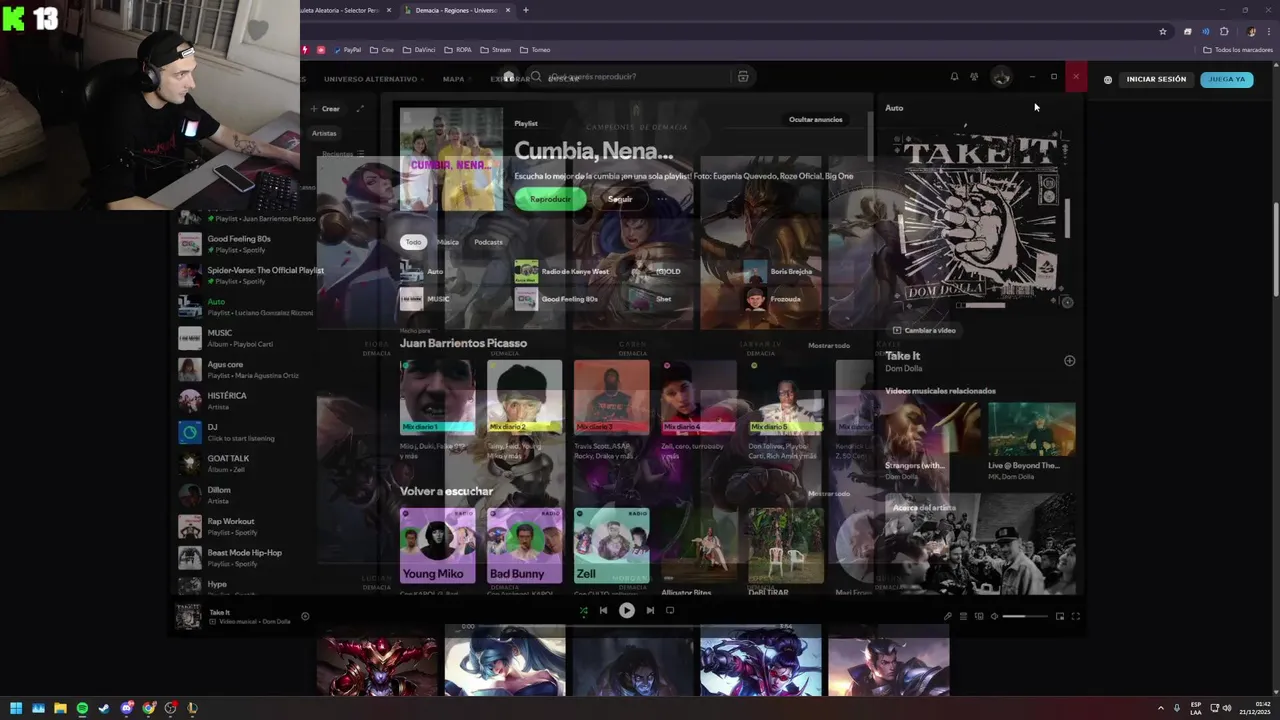The image size is (1280, 720).
Task: Mute with the volume speaker icon
Action: tap(994, 616)
